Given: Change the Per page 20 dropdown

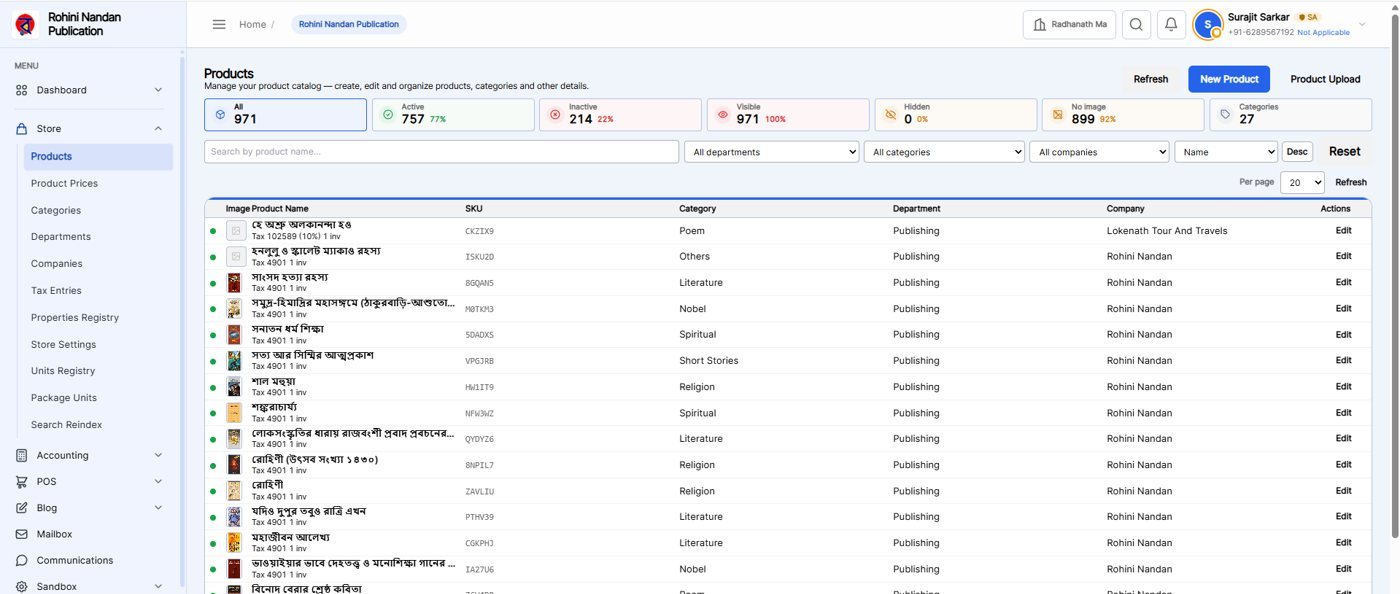Looking at the screenshot, I should [x=1302, y=183].
